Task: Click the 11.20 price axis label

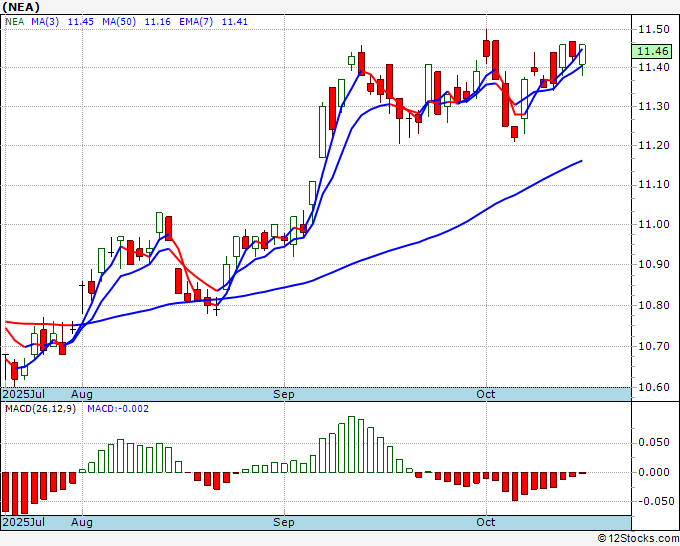Action: coord(654,145)
